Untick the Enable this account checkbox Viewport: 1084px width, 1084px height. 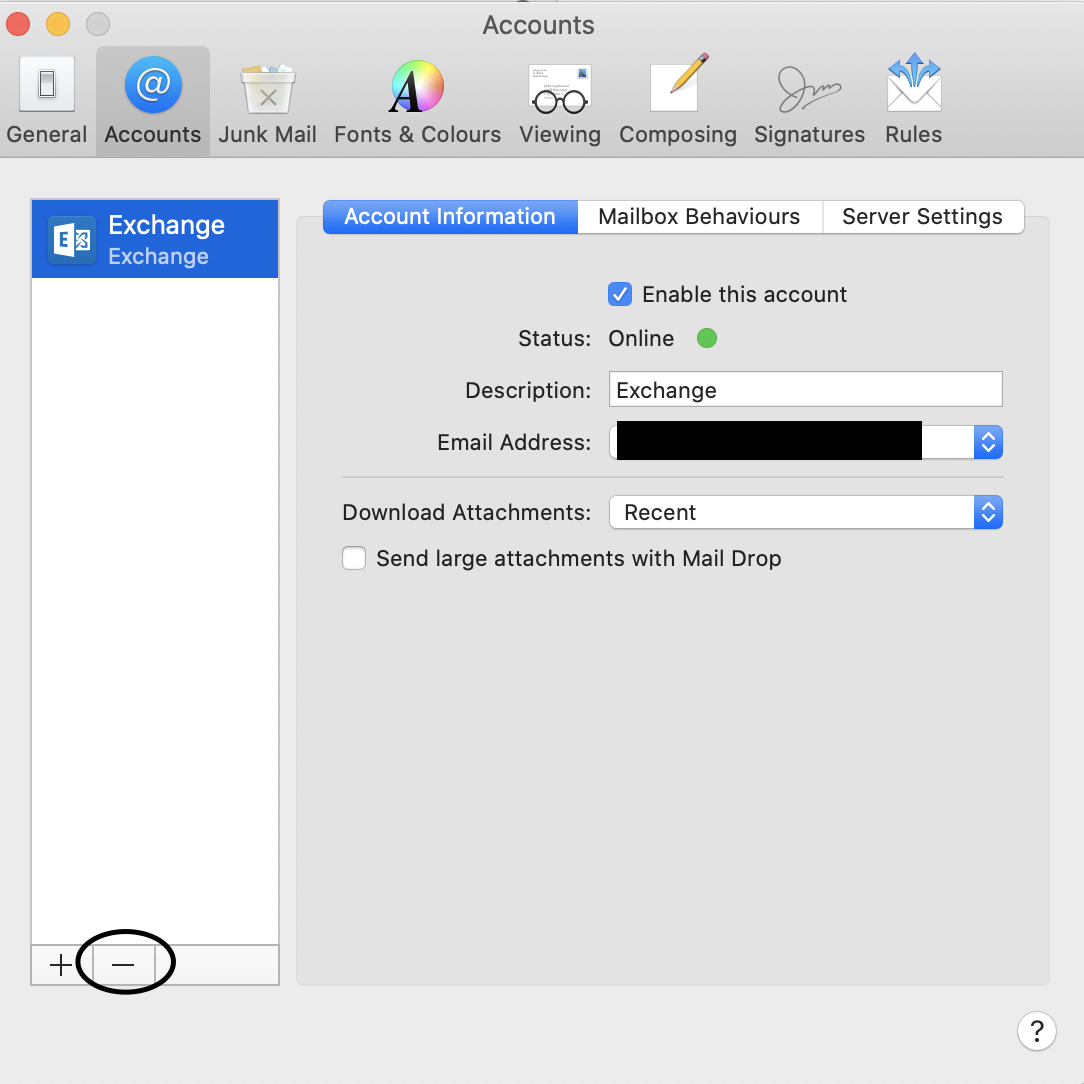point(620,294)
